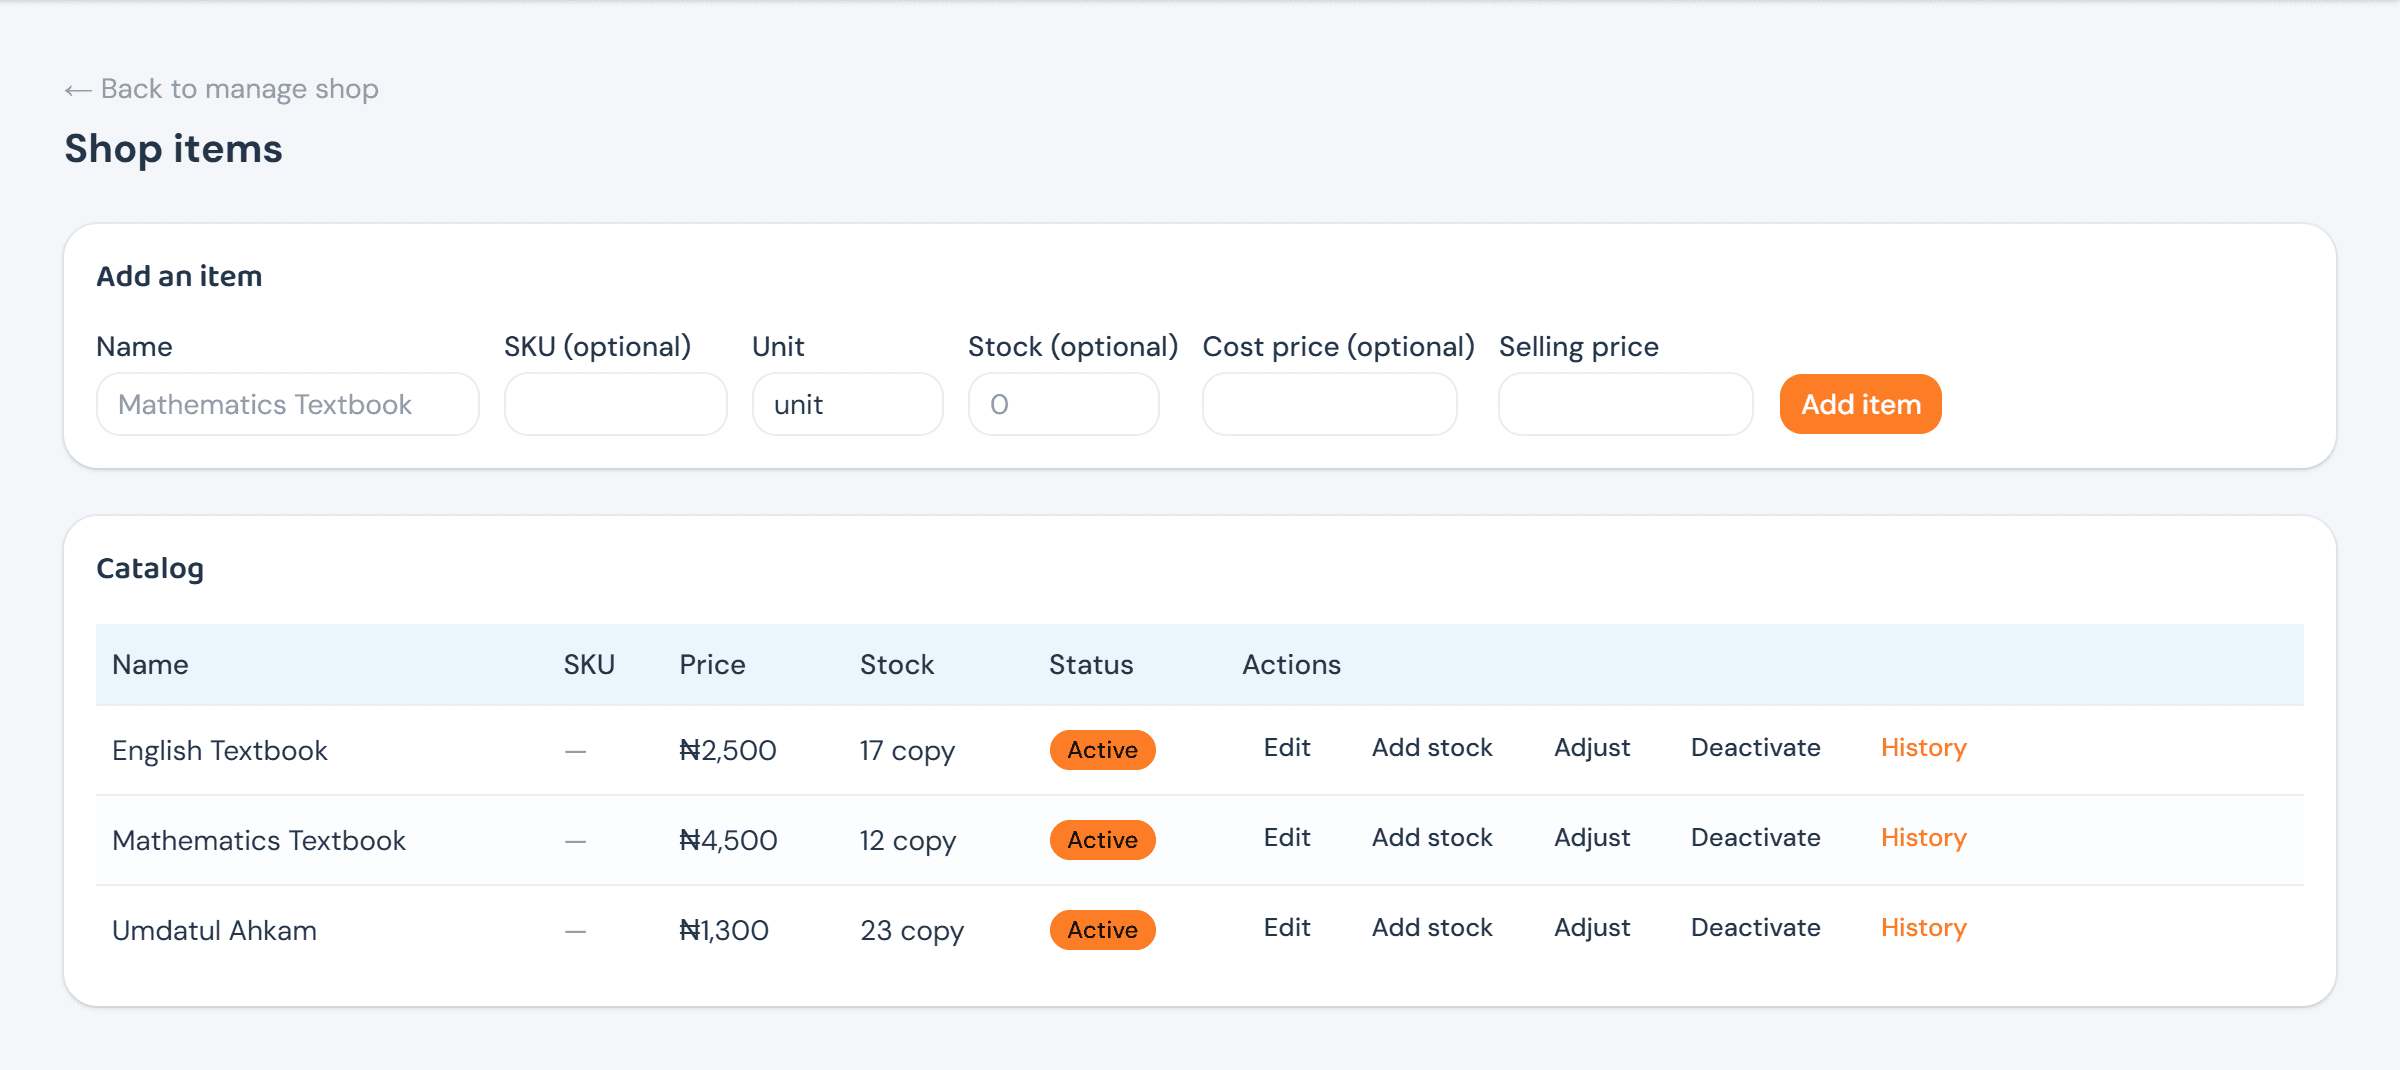Click the Status column header
The image size is (2400, 1070).
coord(1091,665)
